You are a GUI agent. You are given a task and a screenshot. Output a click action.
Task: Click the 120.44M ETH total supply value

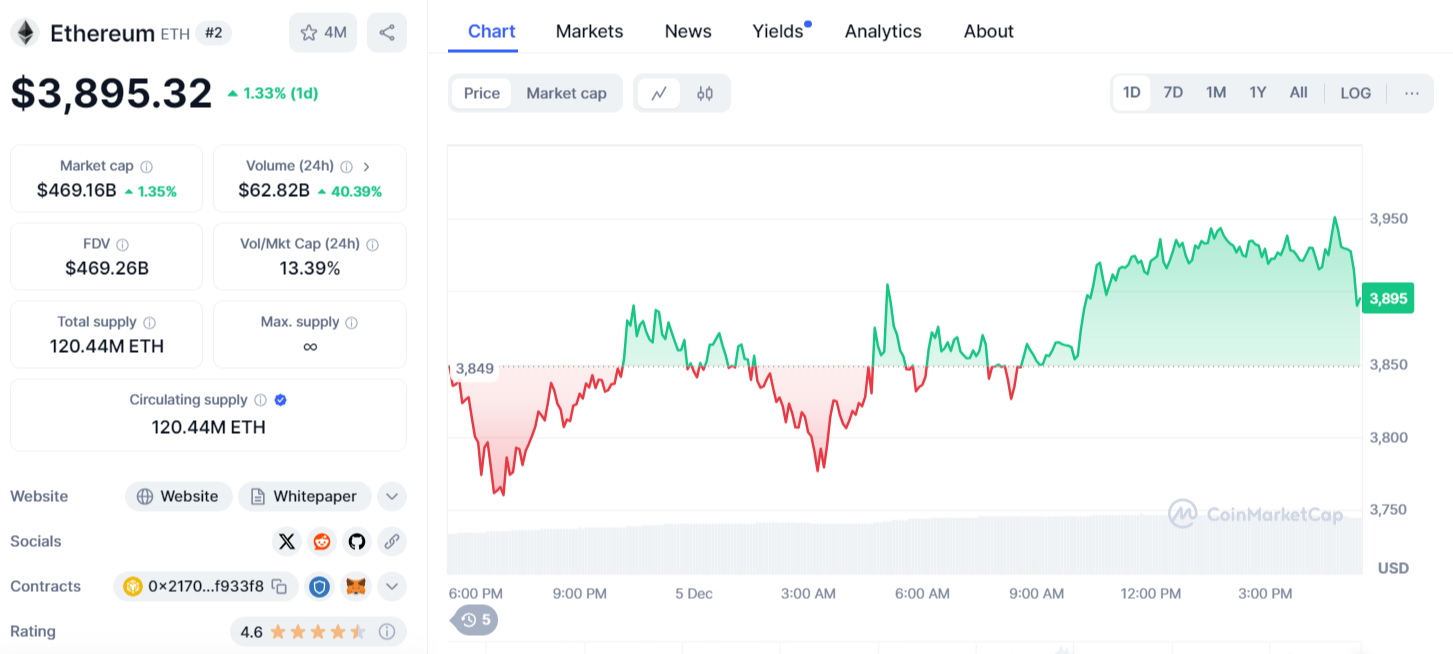click(x=107, y=347)
